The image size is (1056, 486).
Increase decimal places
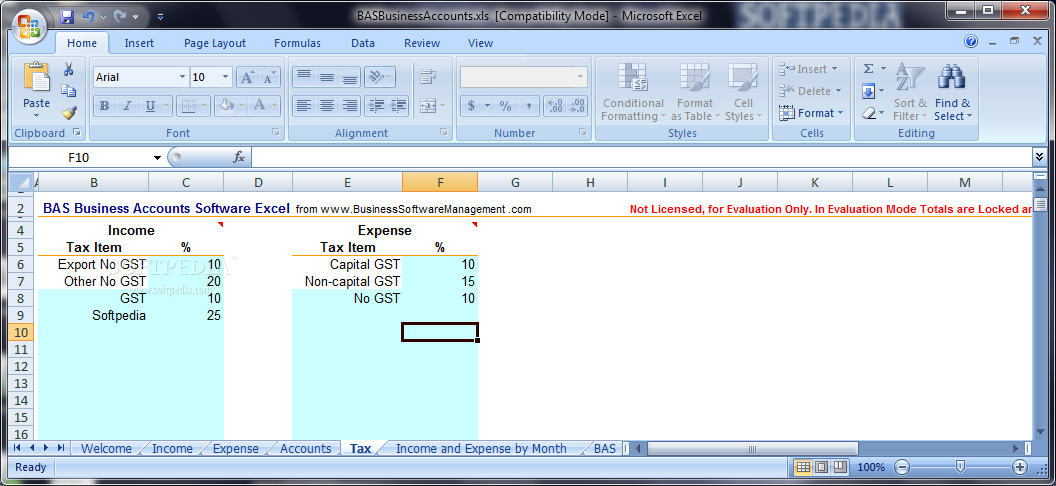click(556, 106)
